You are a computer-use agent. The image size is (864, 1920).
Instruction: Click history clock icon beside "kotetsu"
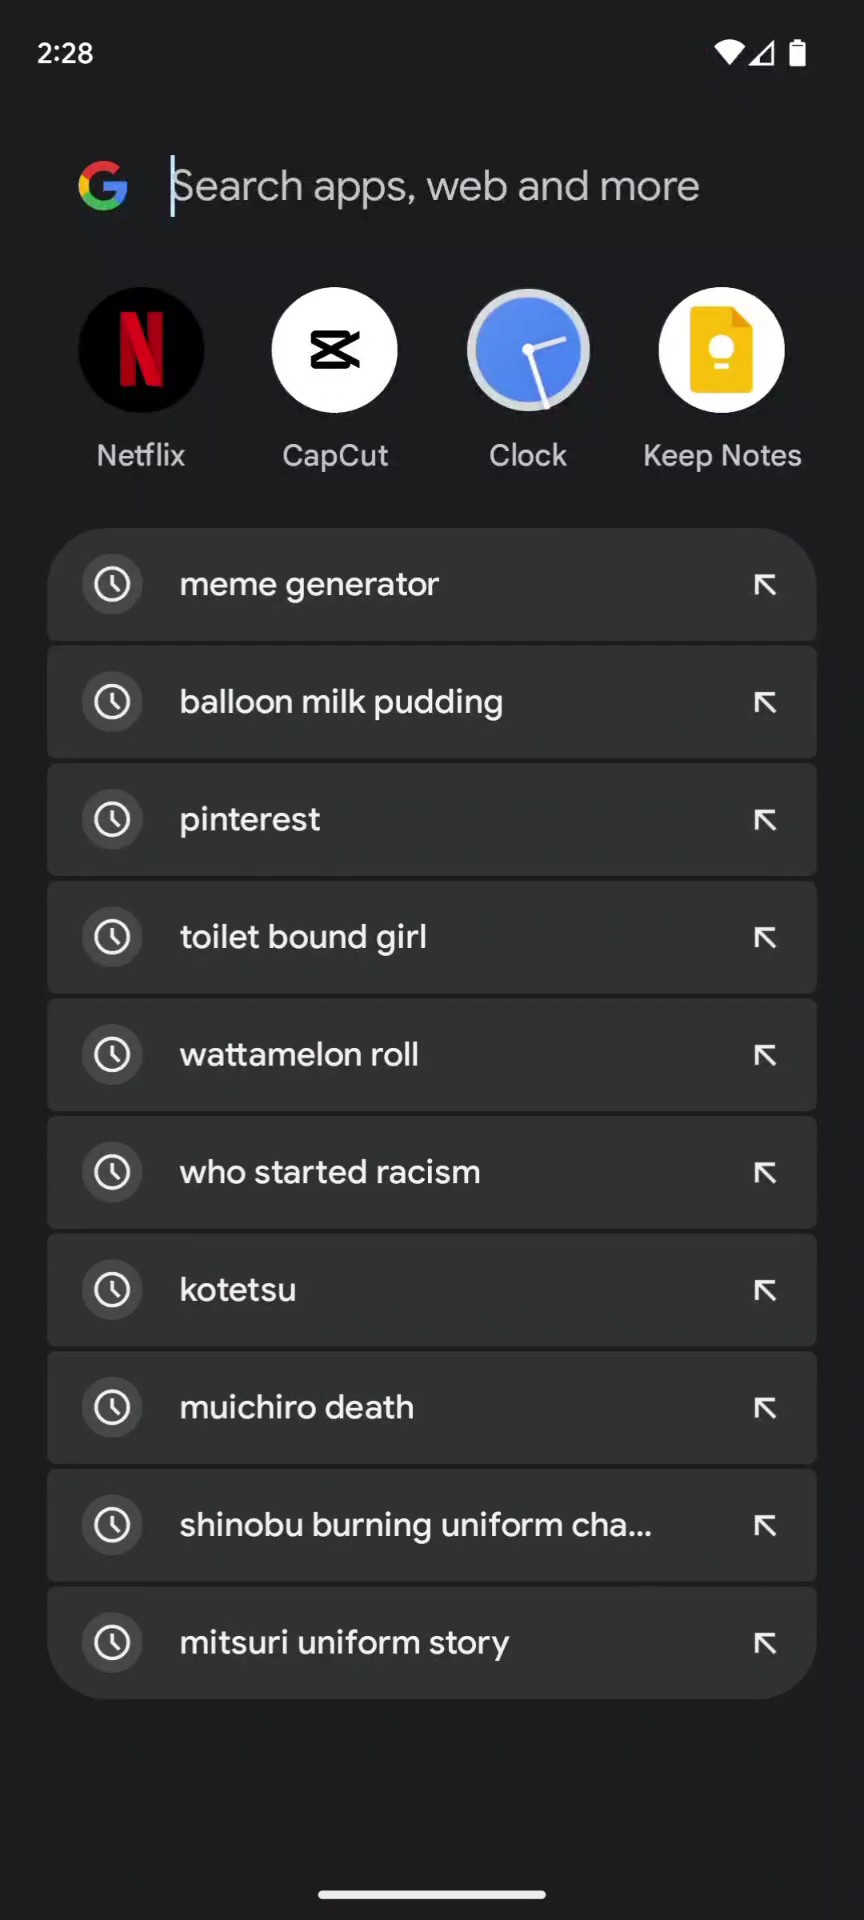[x=112, y=1290]
